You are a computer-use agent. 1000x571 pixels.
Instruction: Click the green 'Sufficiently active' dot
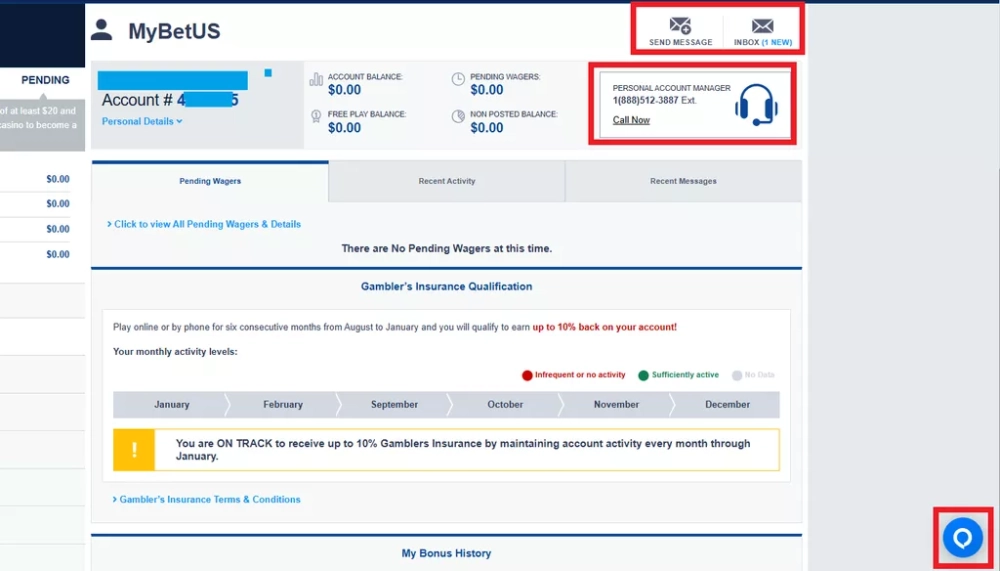click(x=643, y=375)
